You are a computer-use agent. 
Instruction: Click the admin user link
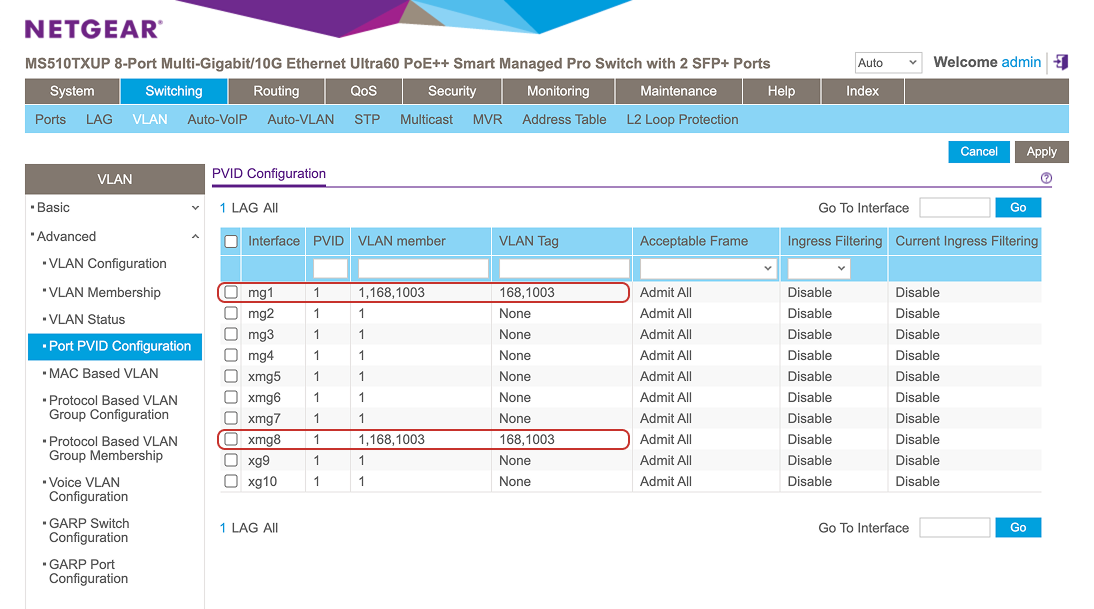pyautogui.click(x=1021, y=62)
